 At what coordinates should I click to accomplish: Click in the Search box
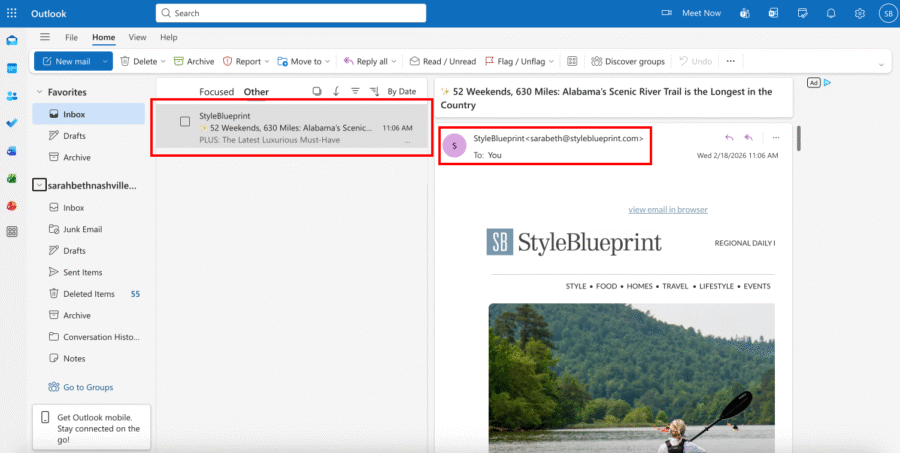pos(290,13)
